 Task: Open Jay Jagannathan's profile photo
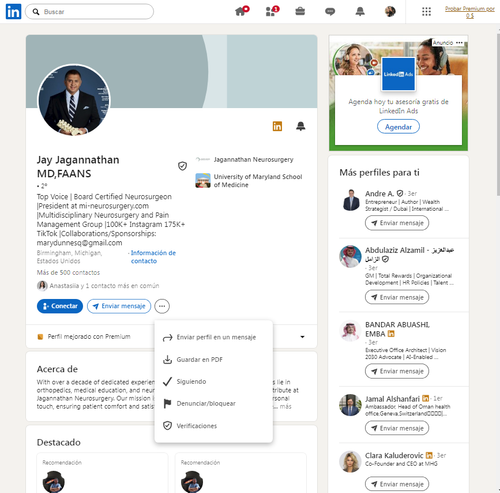tap(74, 100)
